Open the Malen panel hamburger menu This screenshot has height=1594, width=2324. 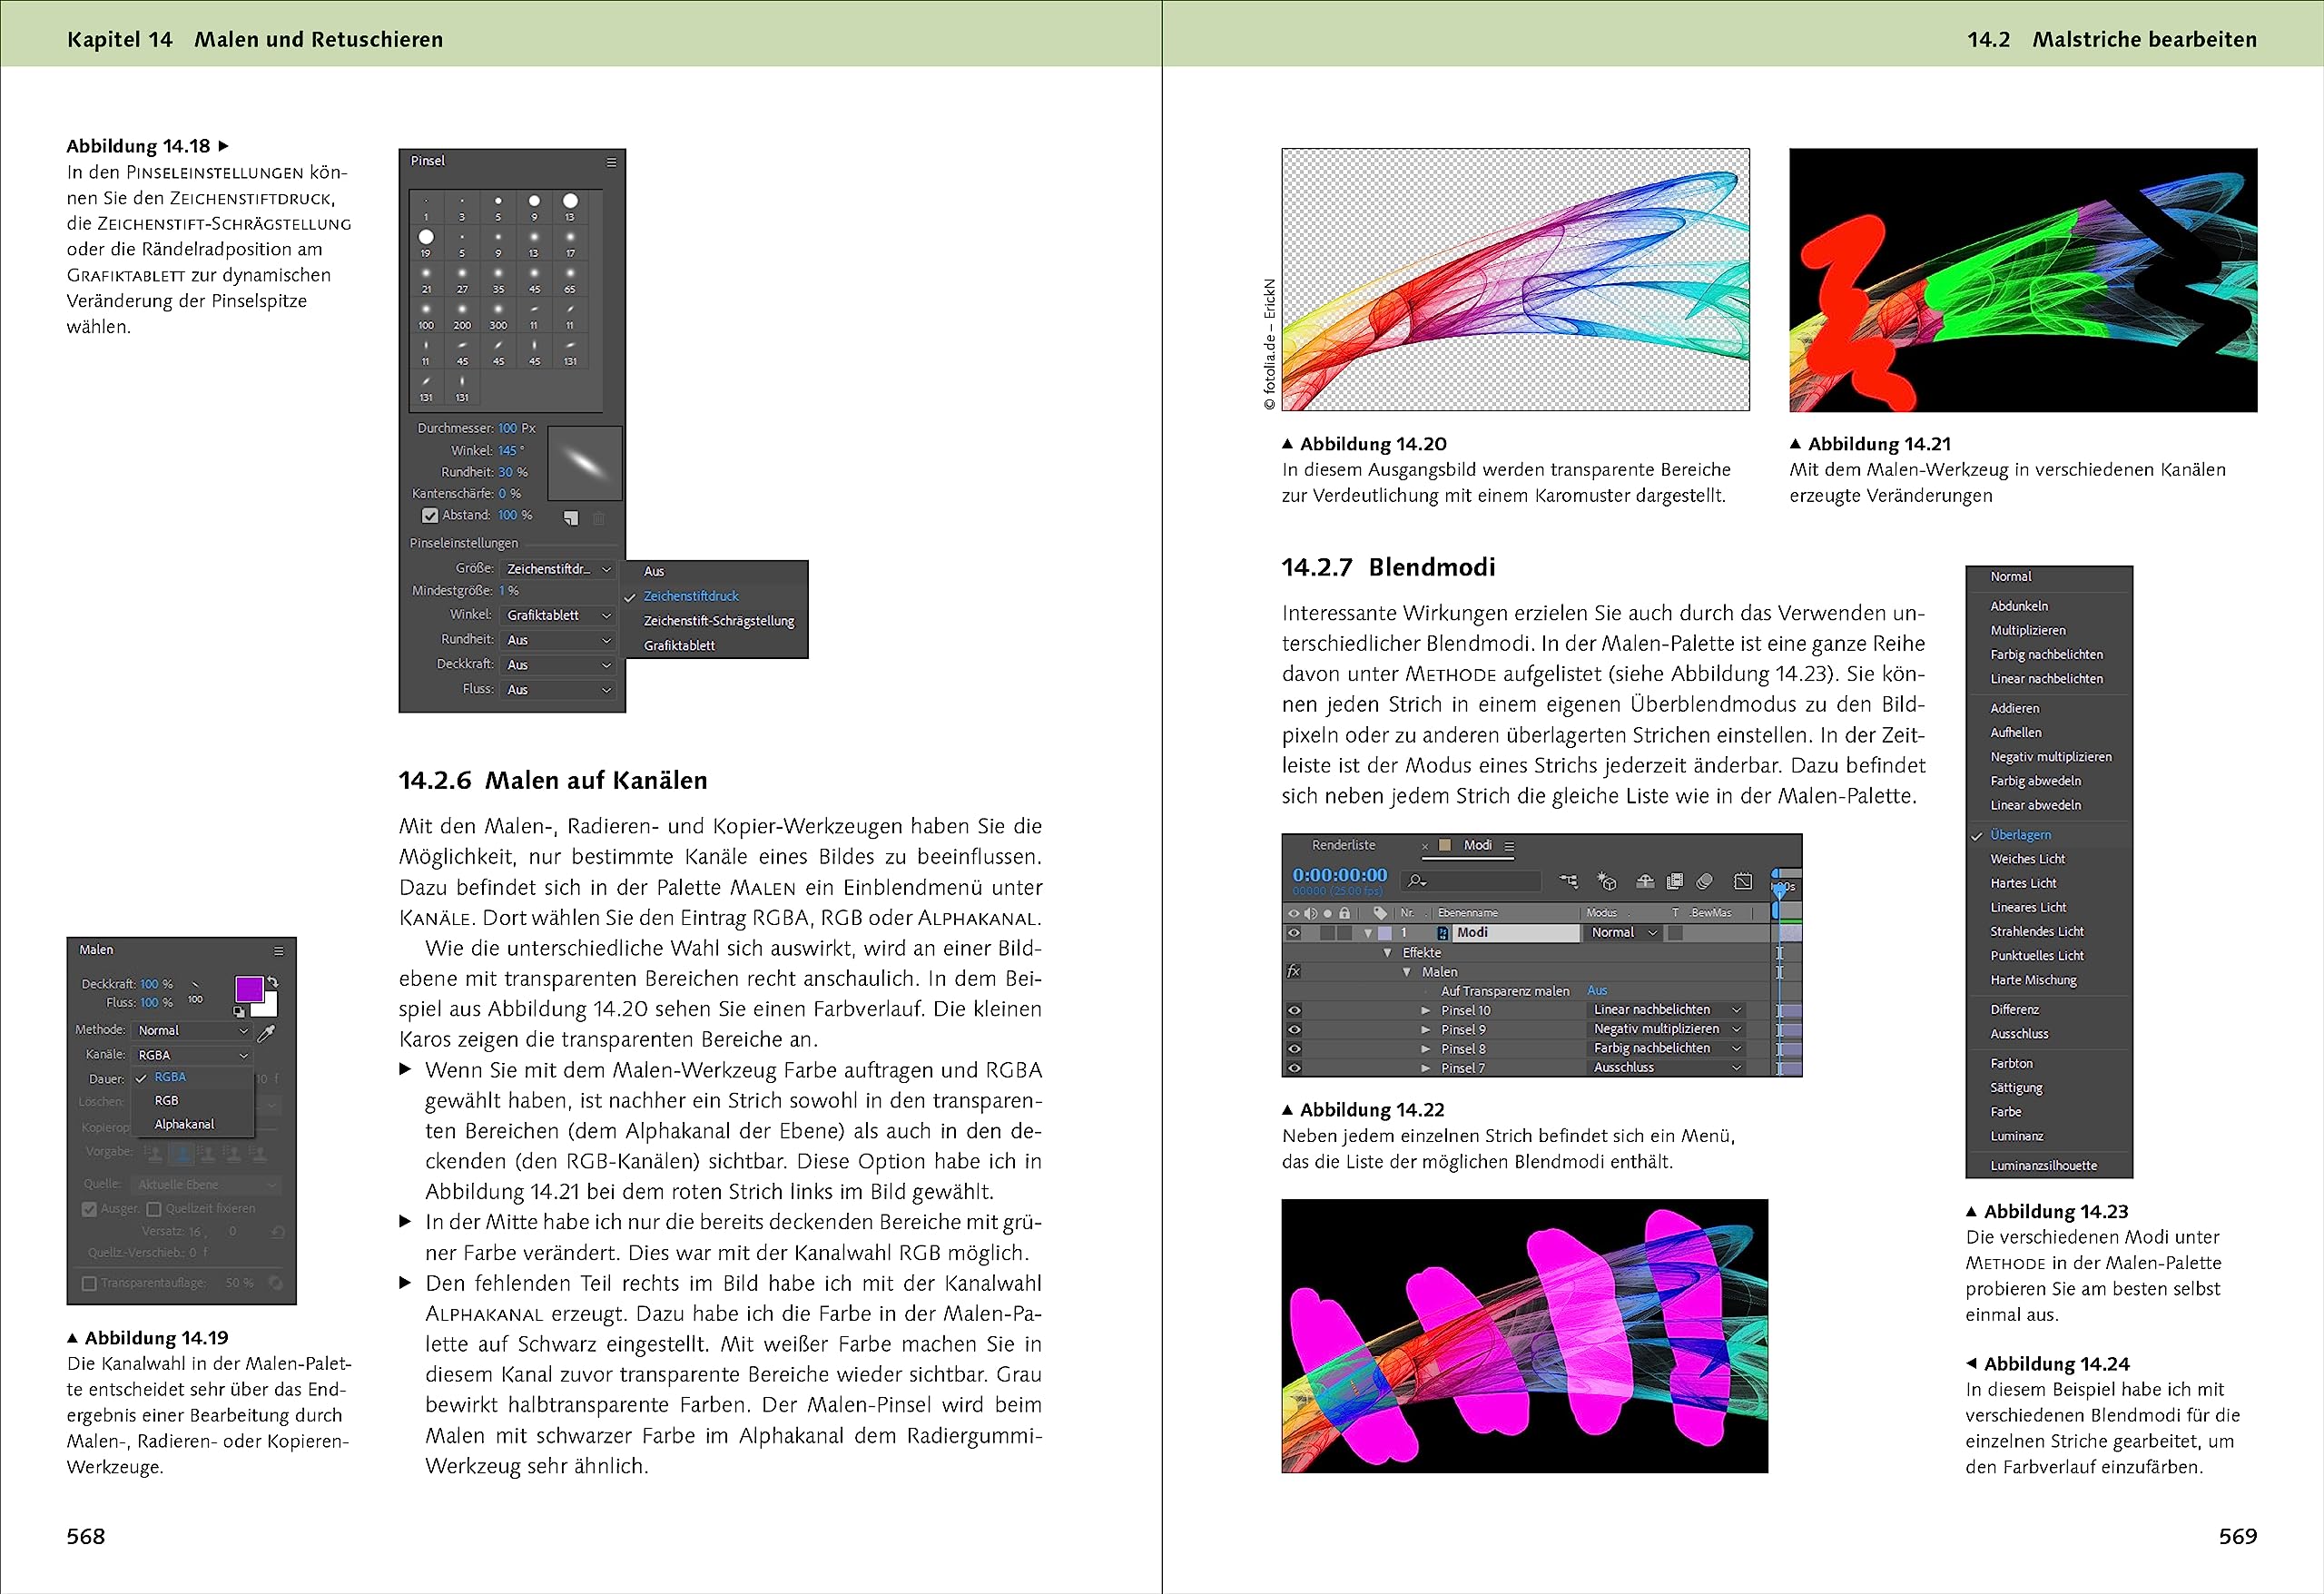coord(279,951)
